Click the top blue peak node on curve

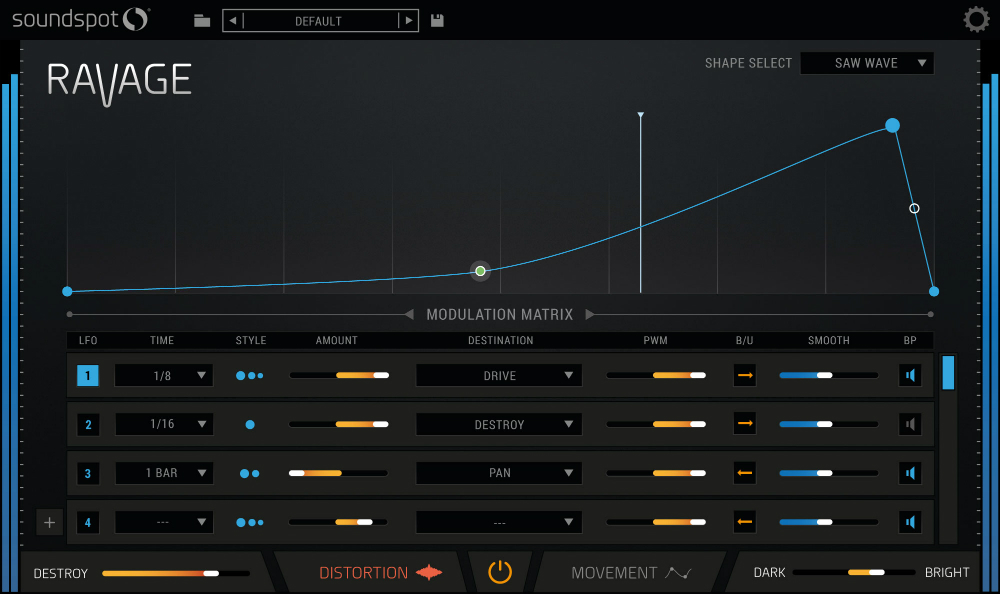coord(892,125)
